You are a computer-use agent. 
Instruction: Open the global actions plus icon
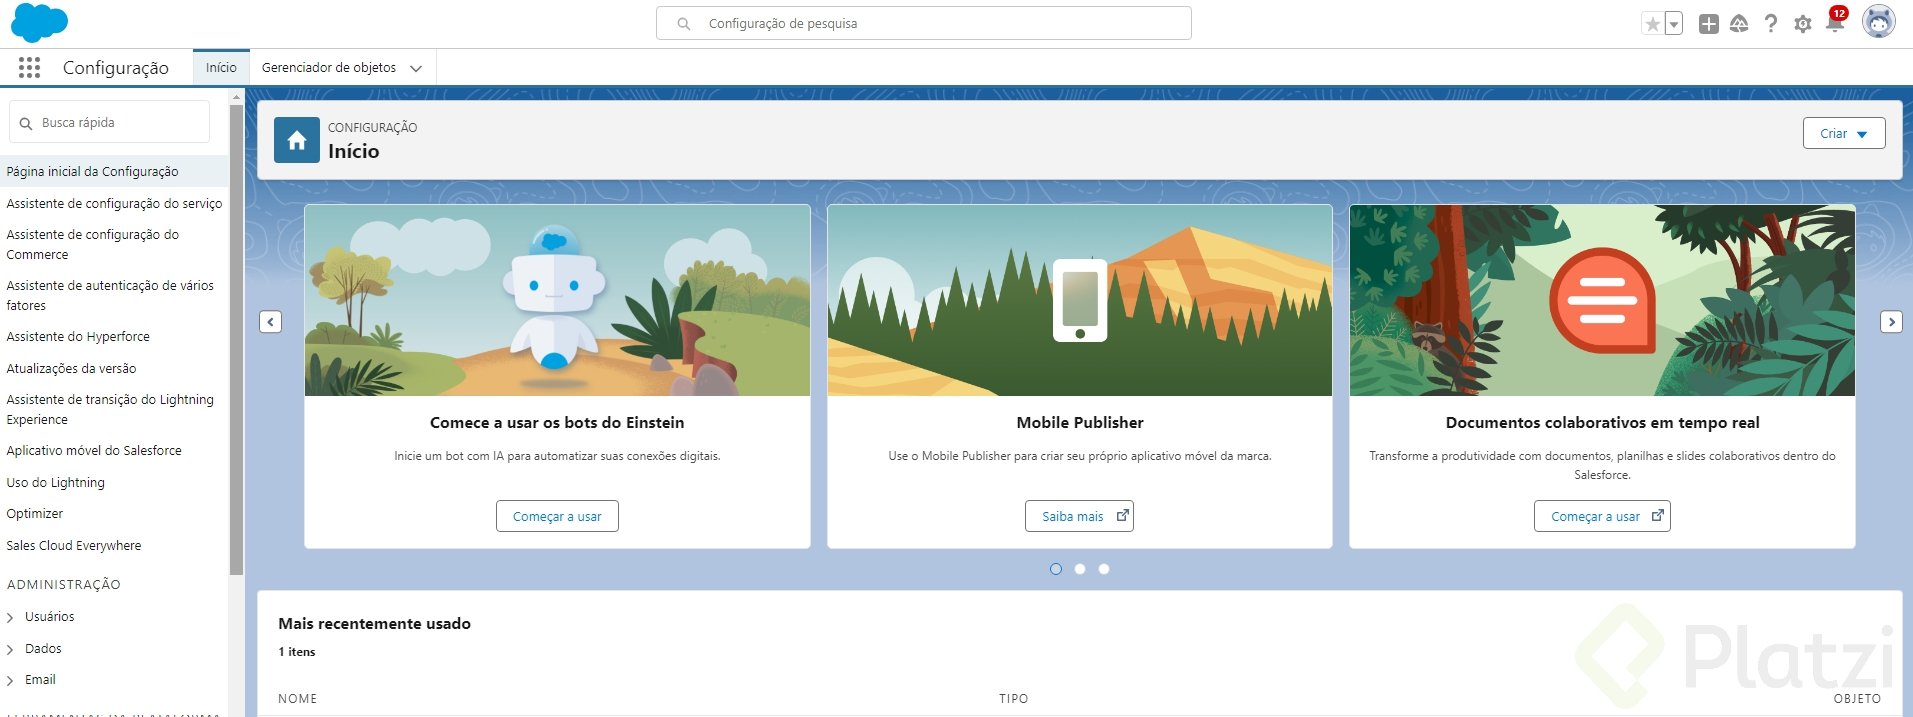click(1709, 24)
